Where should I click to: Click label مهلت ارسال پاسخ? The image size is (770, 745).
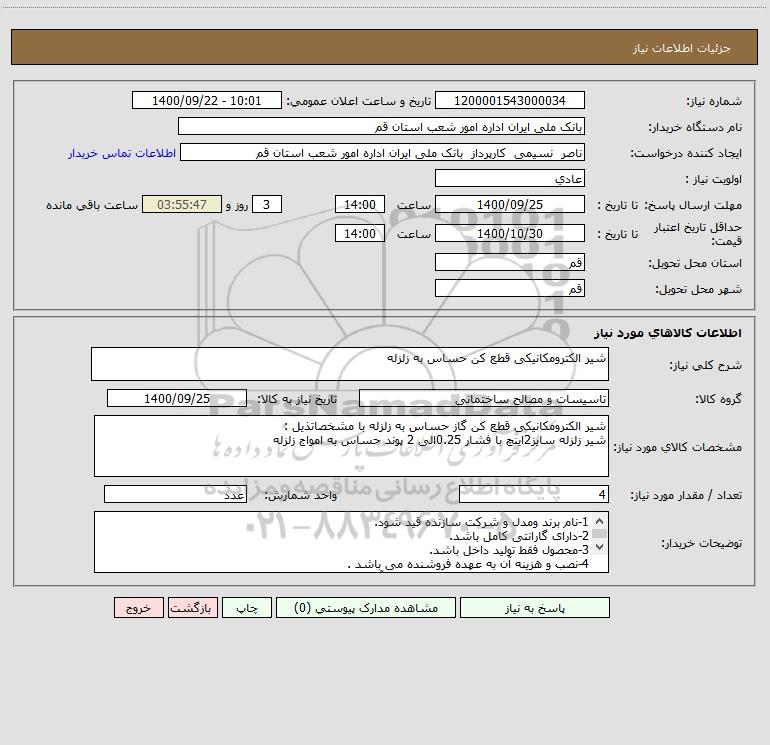point(693,205)
